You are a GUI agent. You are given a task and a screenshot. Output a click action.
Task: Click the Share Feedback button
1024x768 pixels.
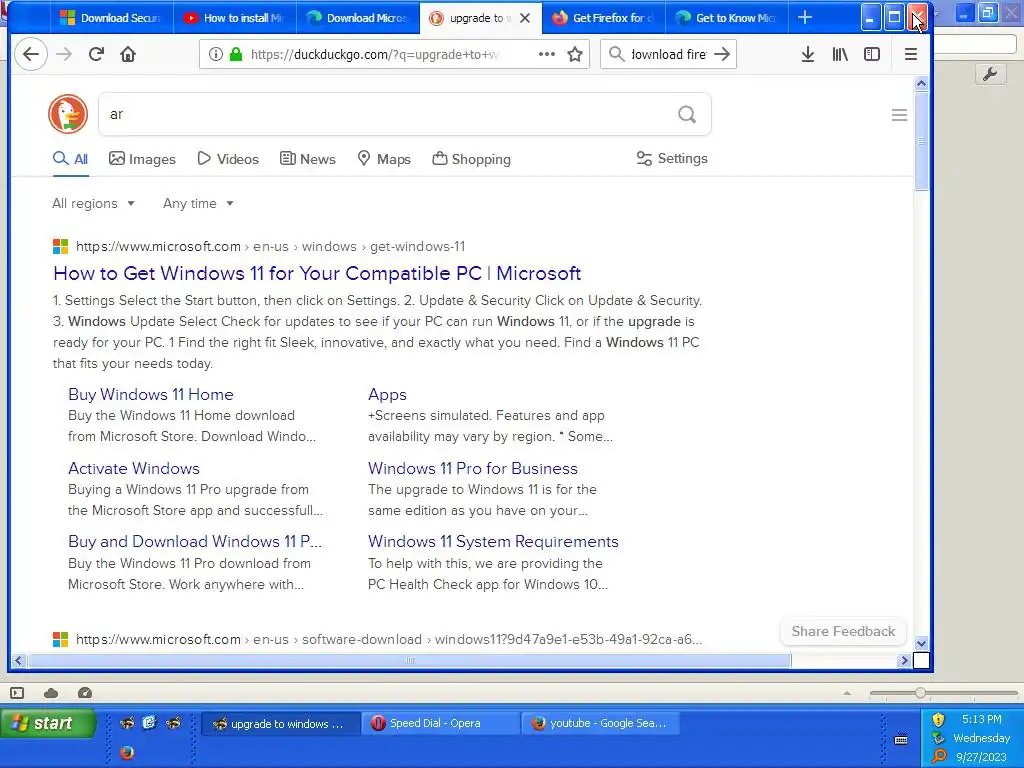pyautogui.click(x=843, y=632)
